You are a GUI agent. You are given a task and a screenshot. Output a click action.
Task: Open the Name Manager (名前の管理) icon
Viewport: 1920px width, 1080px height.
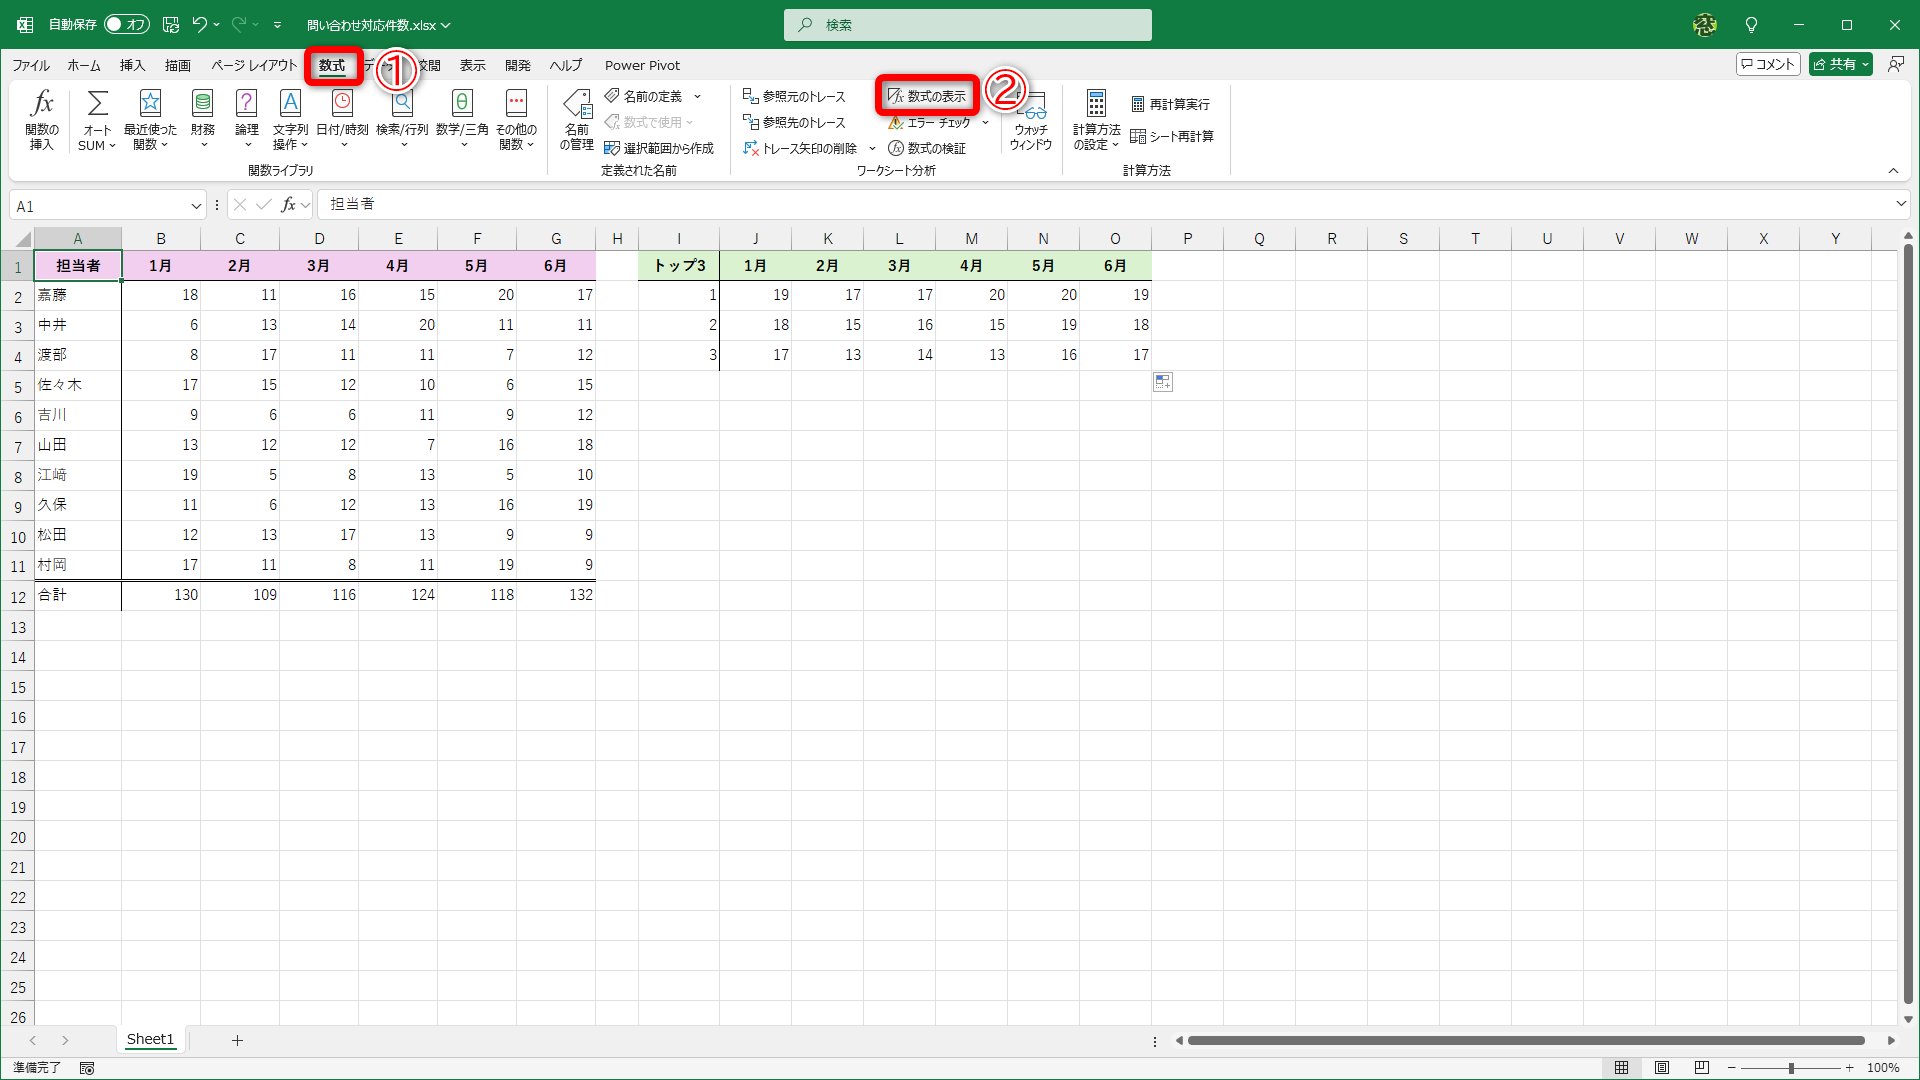tap(577, 118)
